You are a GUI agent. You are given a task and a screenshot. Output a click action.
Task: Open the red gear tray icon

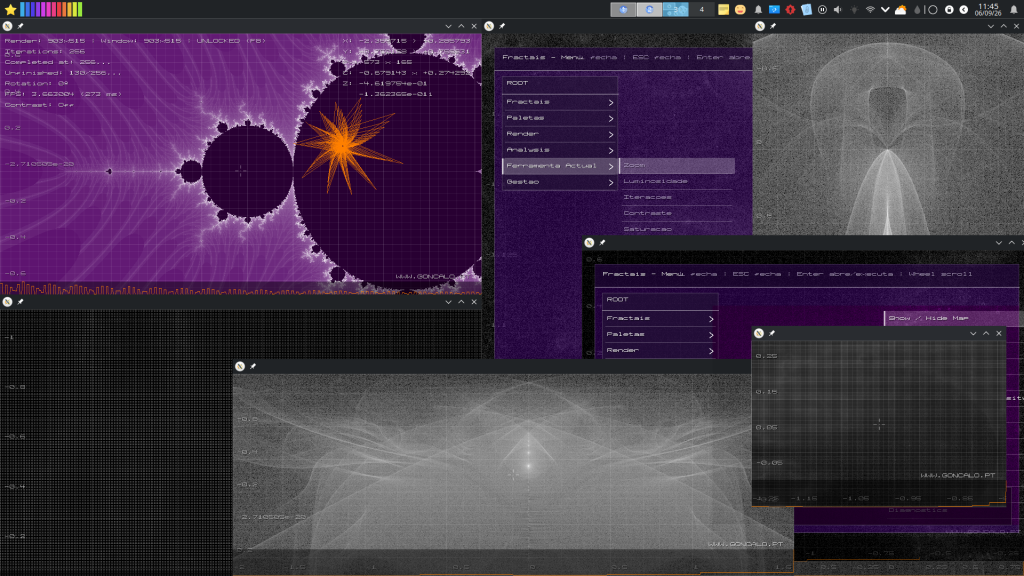click(790, 10)
